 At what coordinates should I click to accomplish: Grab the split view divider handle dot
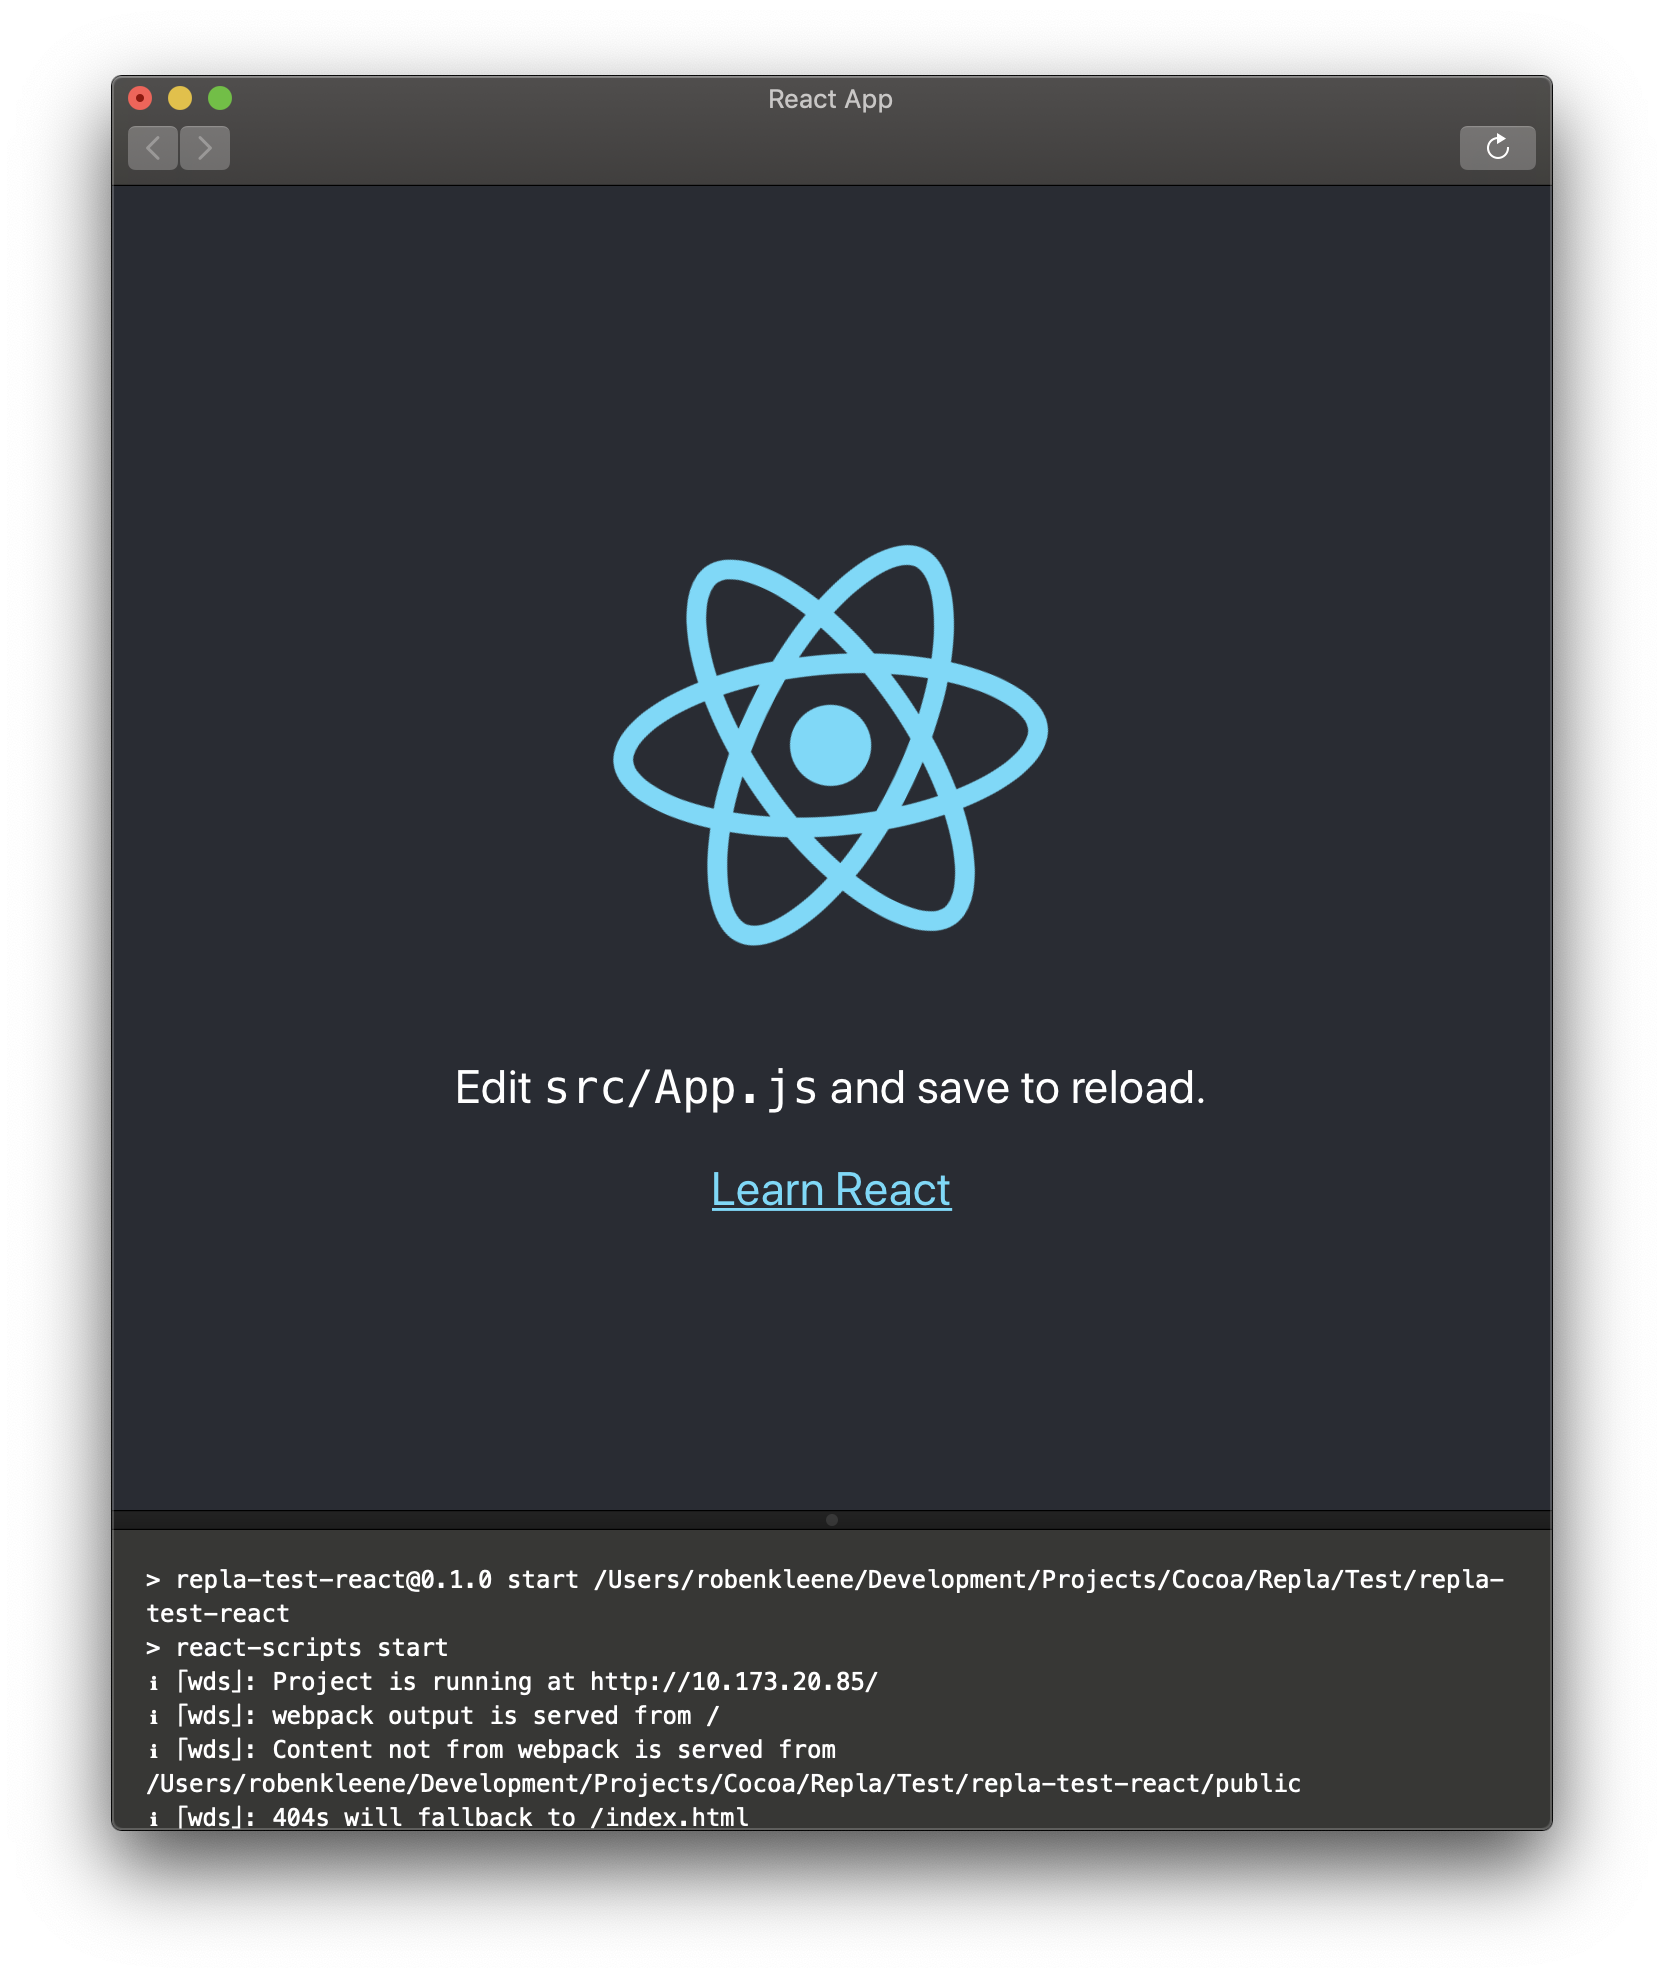(x=832, y=1520)
